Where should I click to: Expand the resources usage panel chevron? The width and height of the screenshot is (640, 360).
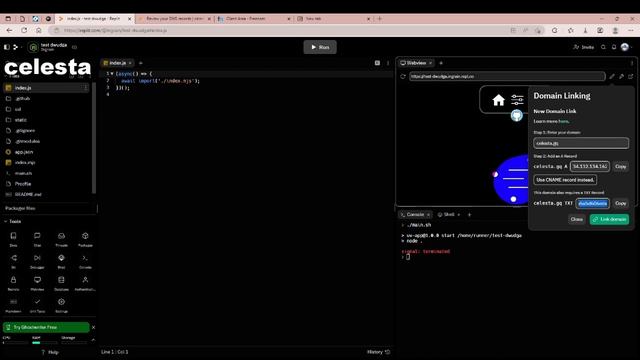point(93,340)
